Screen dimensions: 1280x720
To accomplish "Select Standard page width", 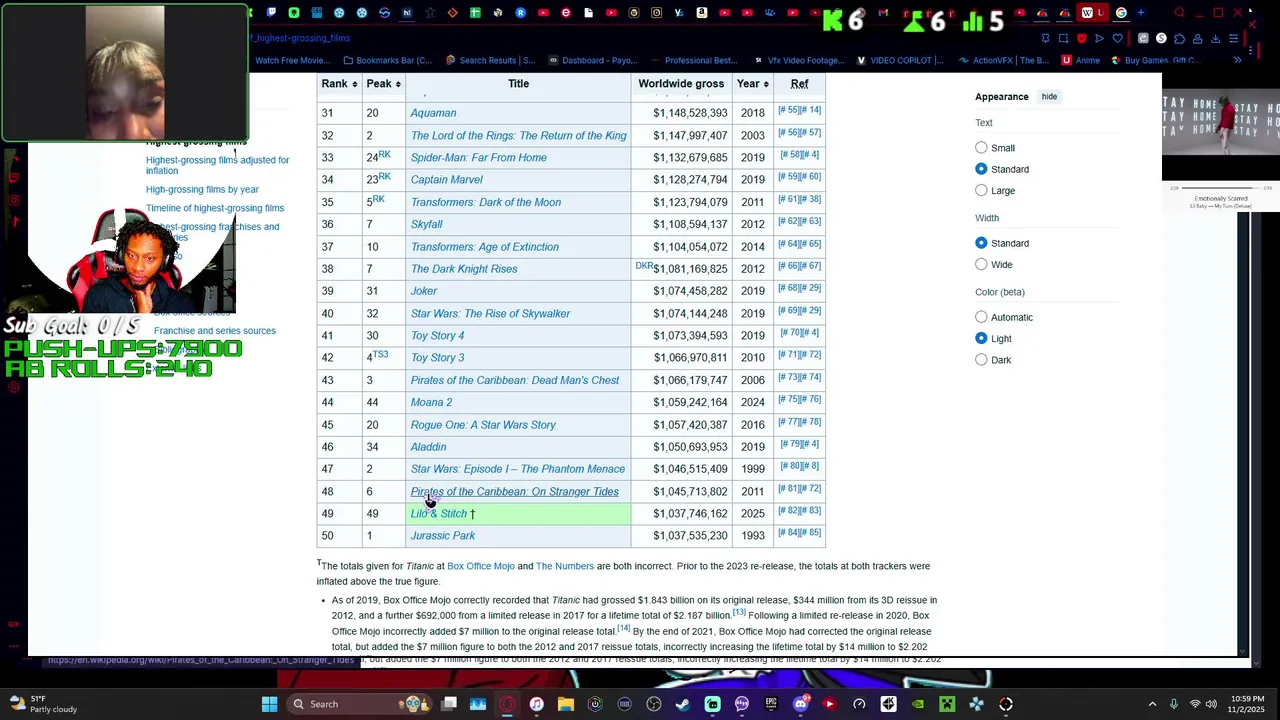I will (981, 243).
